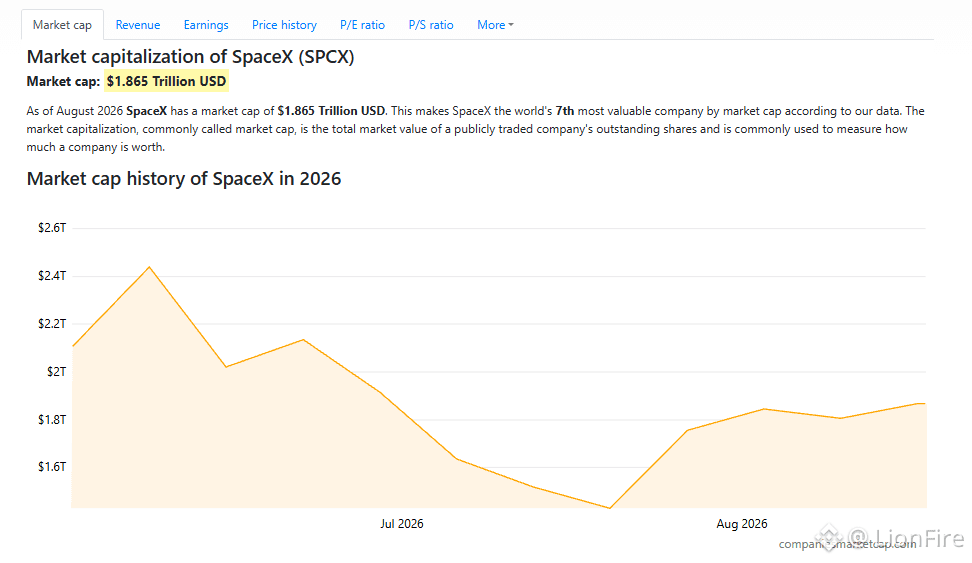Go to the Price history tab
This screenshot has height=563, width=972.
click(284, 25)
